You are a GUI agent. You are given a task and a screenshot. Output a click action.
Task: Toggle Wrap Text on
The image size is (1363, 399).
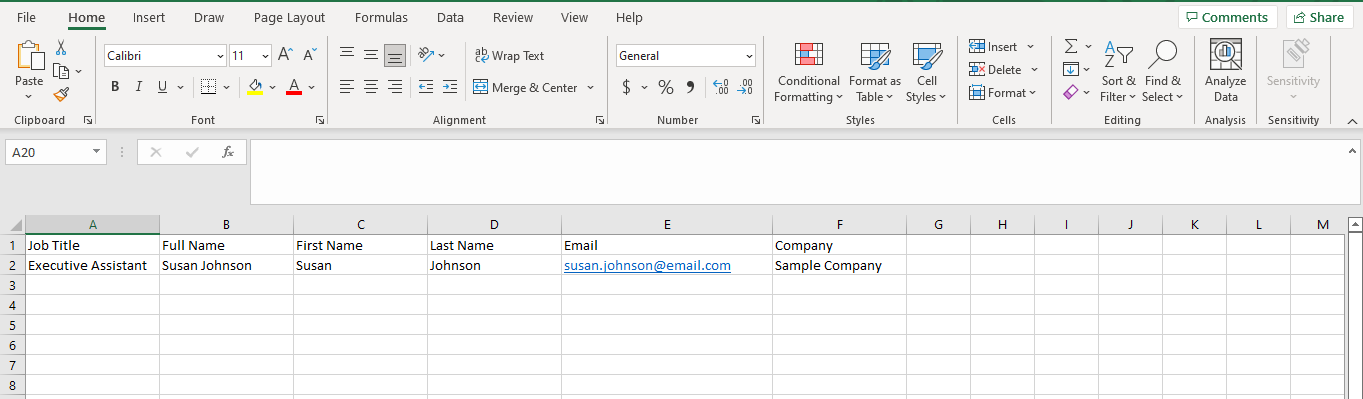[510, 56]
